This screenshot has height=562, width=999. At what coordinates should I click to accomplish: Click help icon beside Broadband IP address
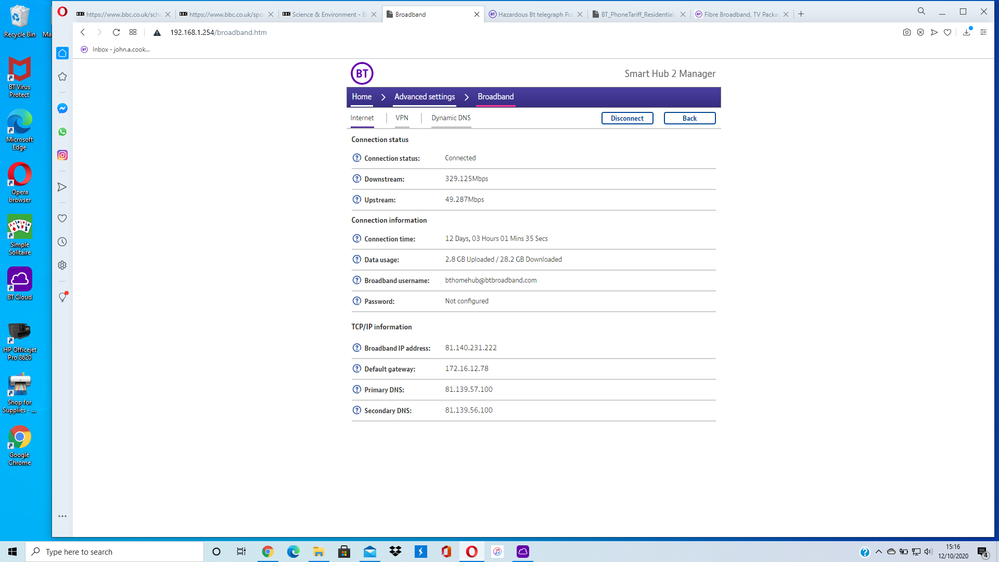pyautogui.click(x=357, y=348)
